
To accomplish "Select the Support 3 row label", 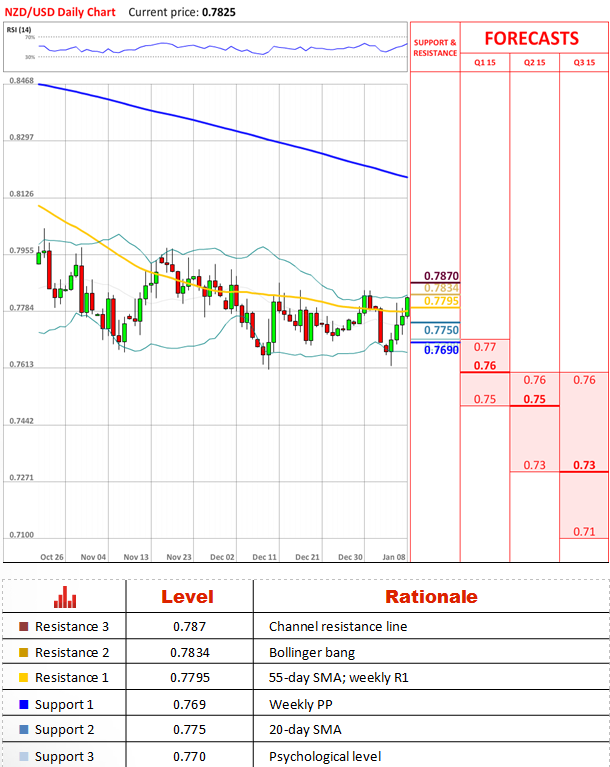I will (65, 757).
